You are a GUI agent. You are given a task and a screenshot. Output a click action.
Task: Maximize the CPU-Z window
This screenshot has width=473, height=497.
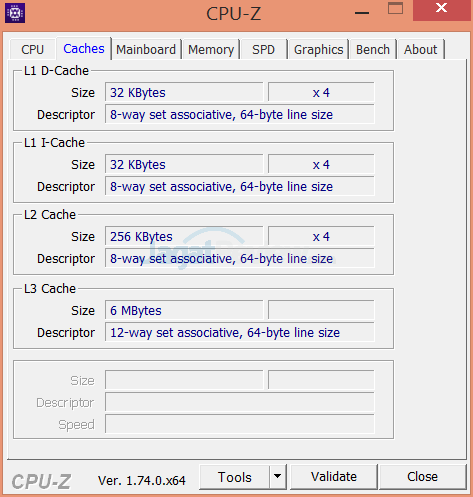pyautogui.click(x=395, y=9)
